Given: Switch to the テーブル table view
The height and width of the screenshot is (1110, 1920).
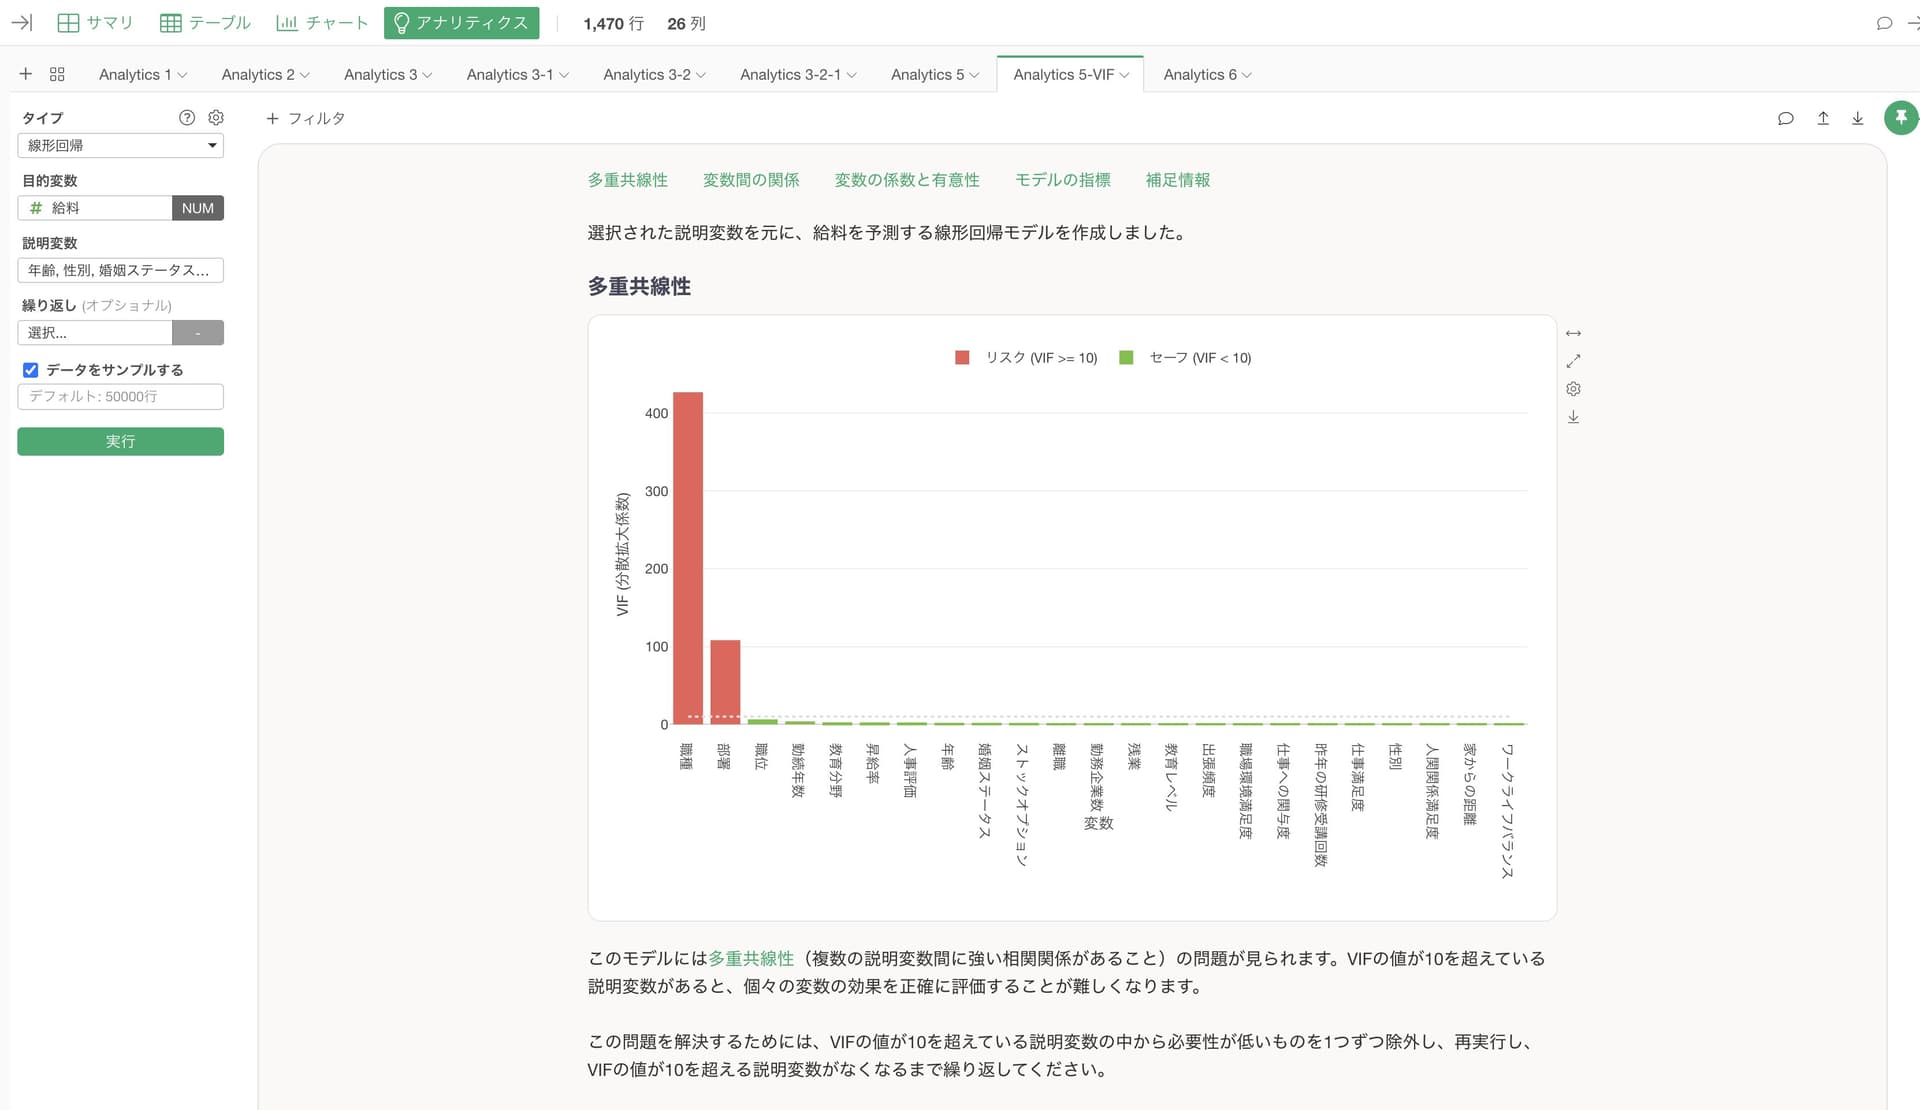Looking at the screenshot, I should click(x=205, y=23).
